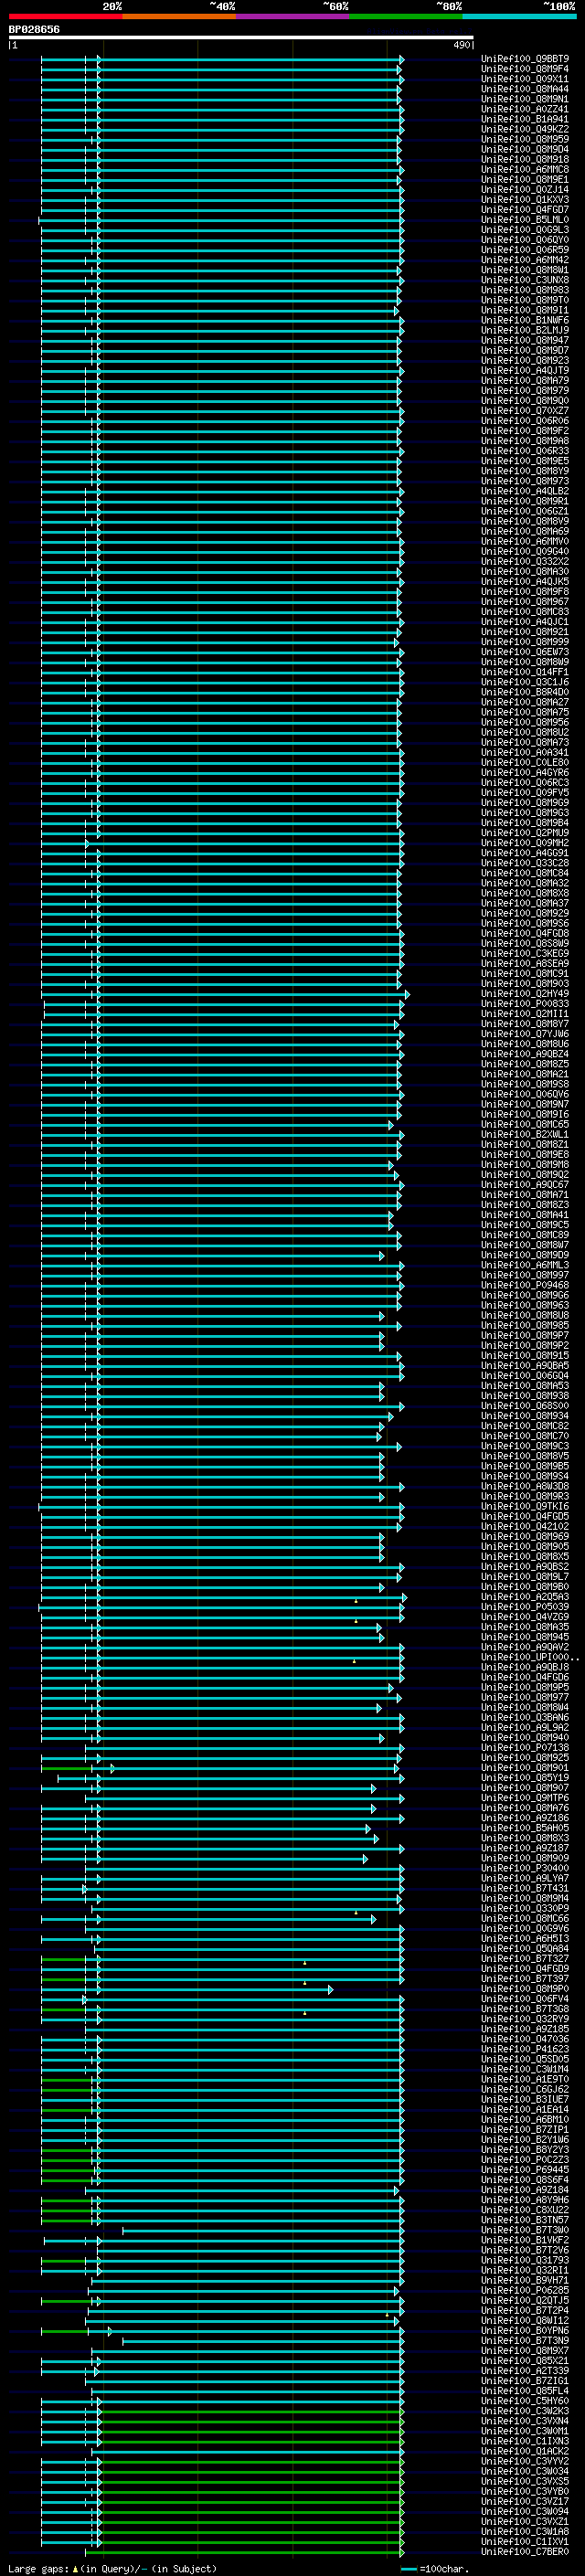Click the 490 end position label
The width and height of the screenshot is (585, 2576).
[461, 45]
